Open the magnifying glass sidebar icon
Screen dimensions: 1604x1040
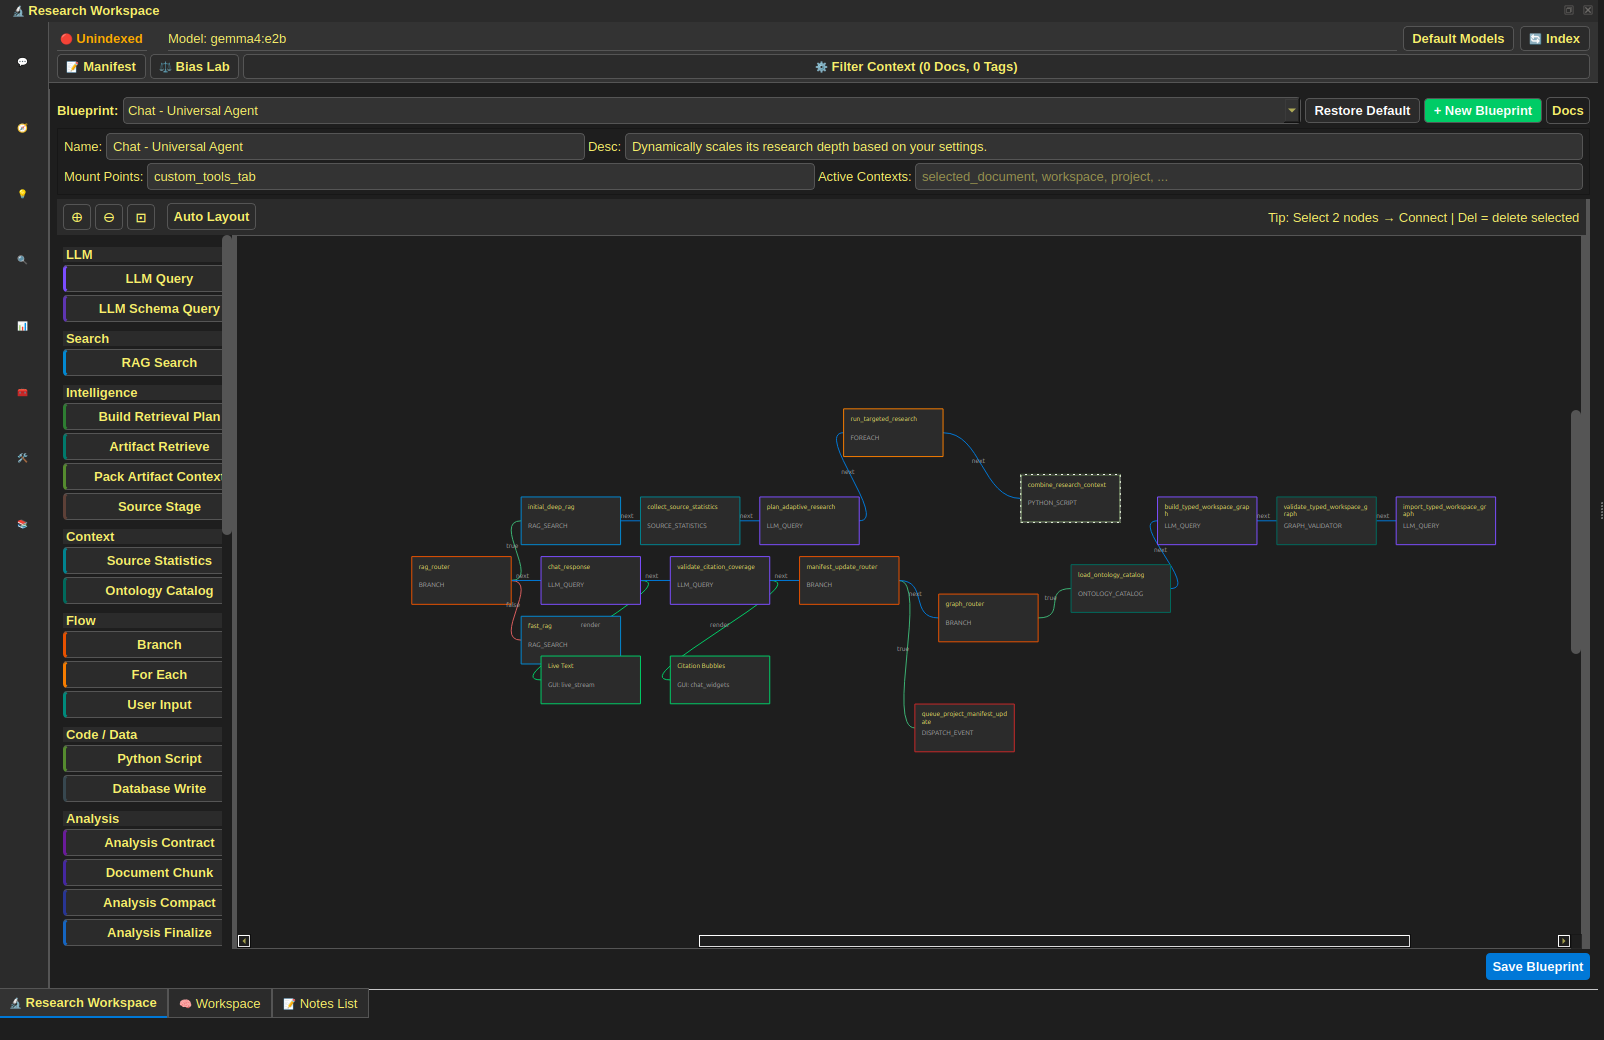[x=22, y=260]
